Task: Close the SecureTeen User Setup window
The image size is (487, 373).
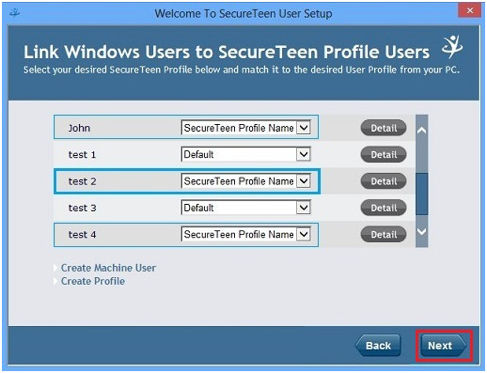Action: tap(470, 10)
